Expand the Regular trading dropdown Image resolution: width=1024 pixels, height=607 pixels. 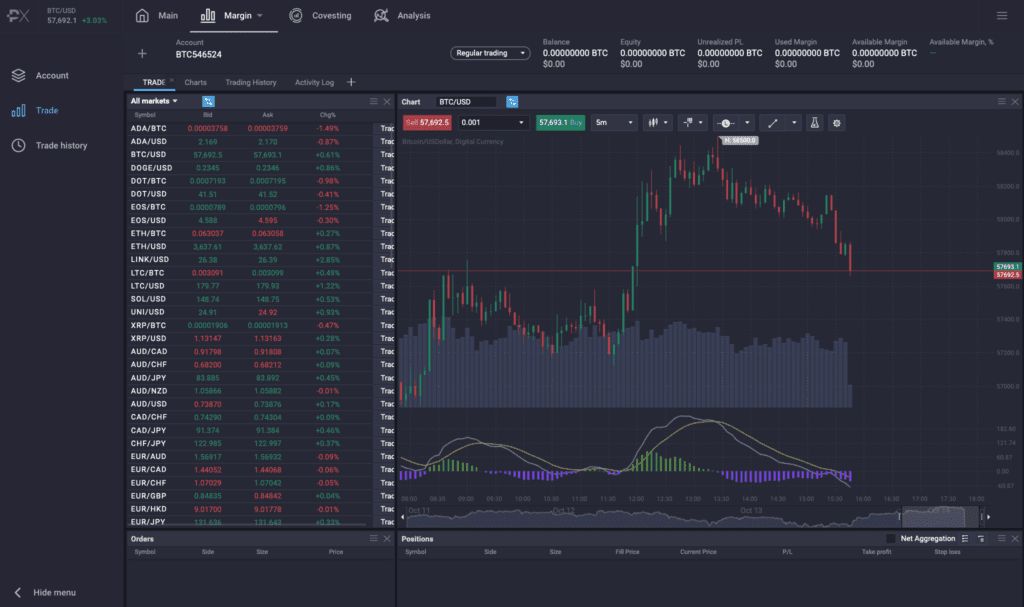coord(490,53)
